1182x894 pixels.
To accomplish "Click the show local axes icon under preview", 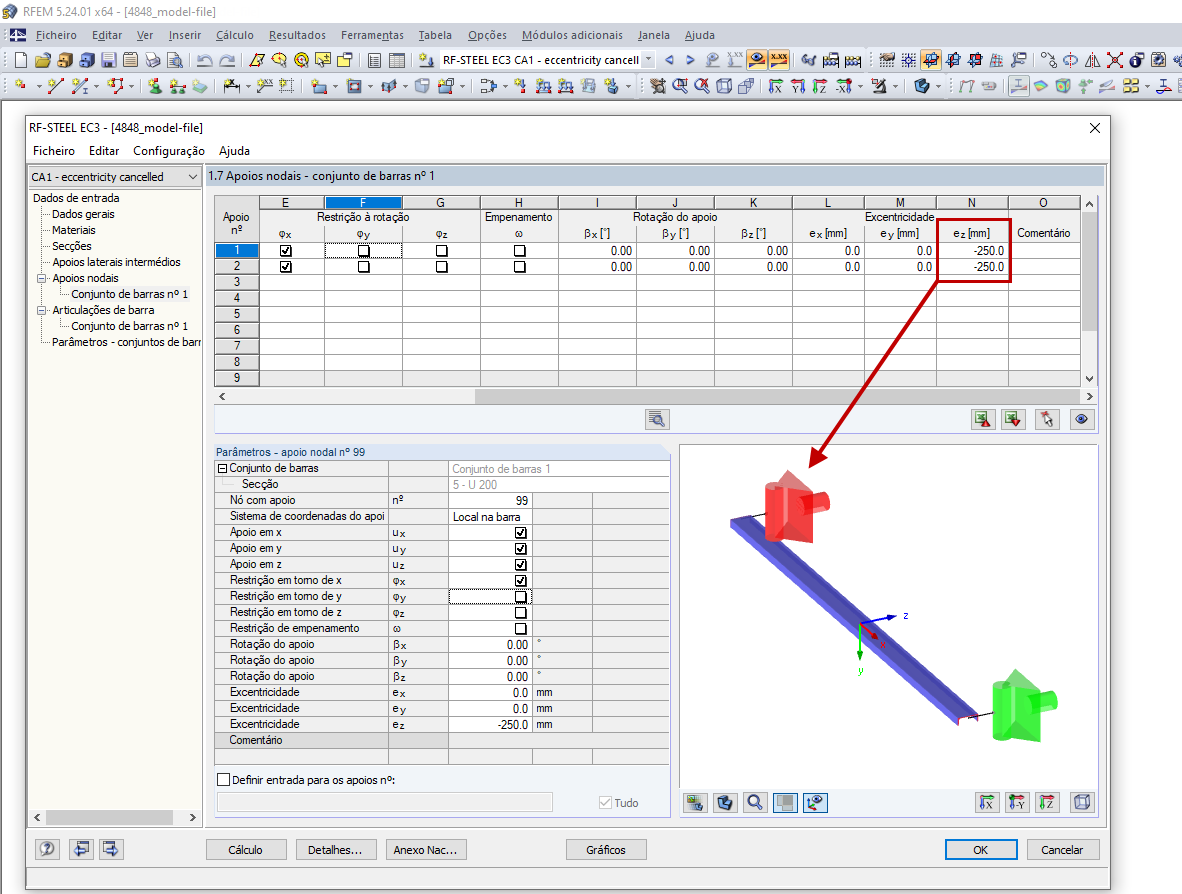I will pyautogui.click(x=815, y=803).
